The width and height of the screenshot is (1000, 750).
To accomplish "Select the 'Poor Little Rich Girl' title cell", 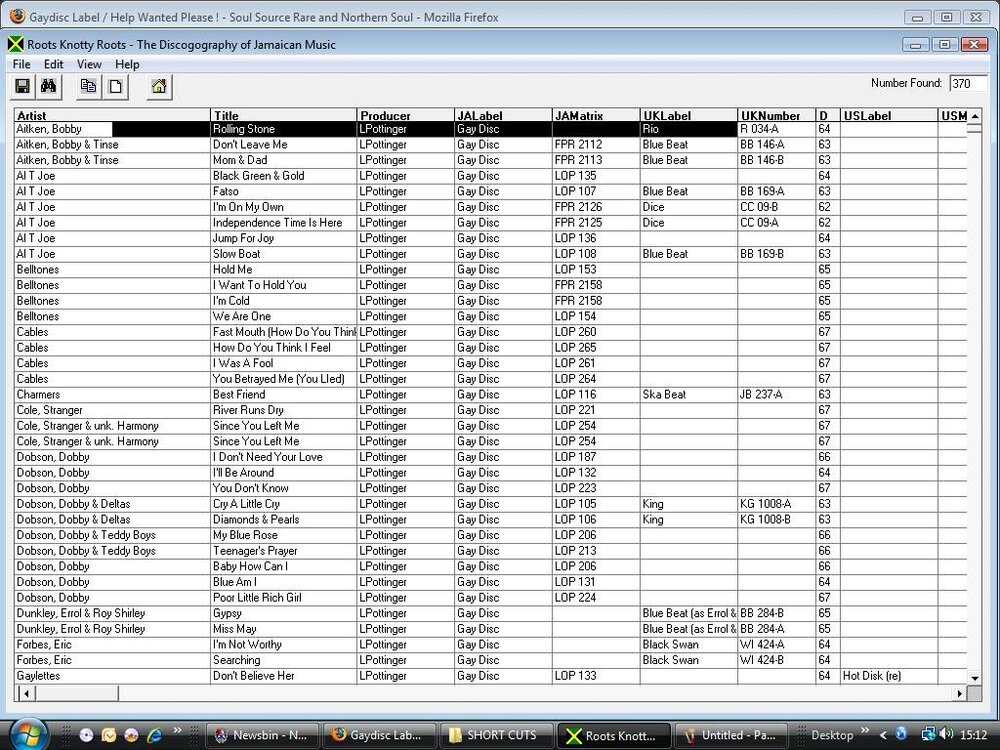I will (x=284, y=598).
